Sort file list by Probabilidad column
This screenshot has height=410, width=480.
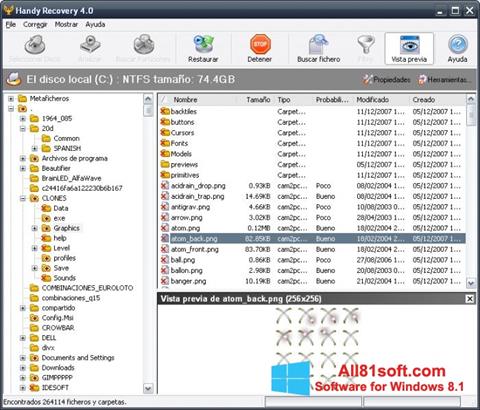(333, 100)
